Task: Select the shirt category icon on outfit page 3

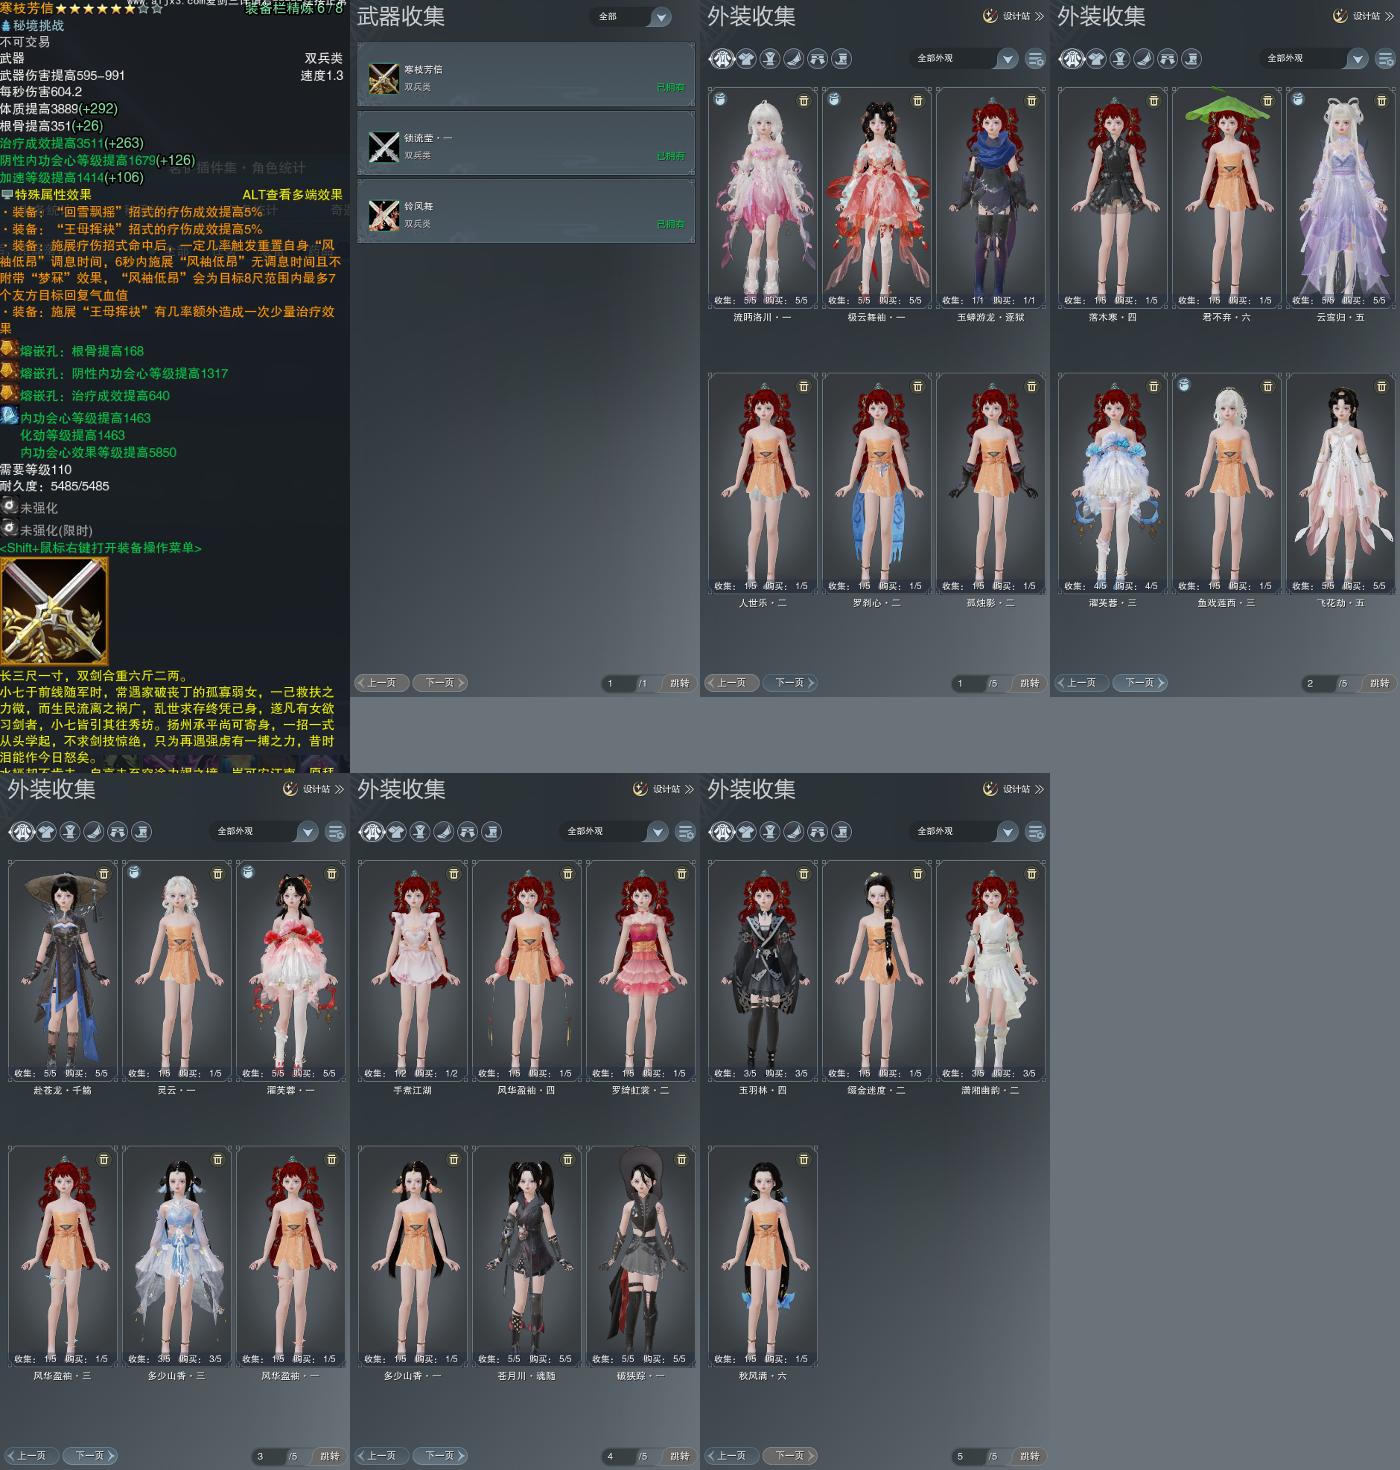Action: (46, 832)
